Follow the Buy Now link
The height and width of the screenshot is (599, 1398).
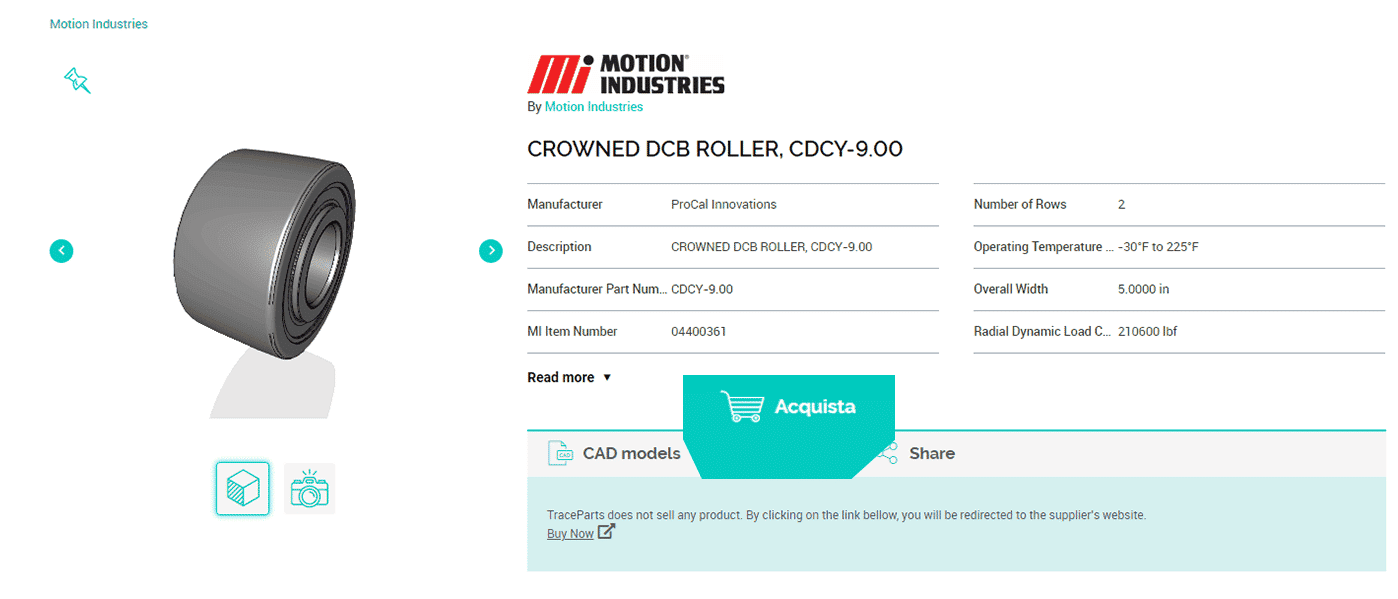pyautogui.click(x=570, y=534)
